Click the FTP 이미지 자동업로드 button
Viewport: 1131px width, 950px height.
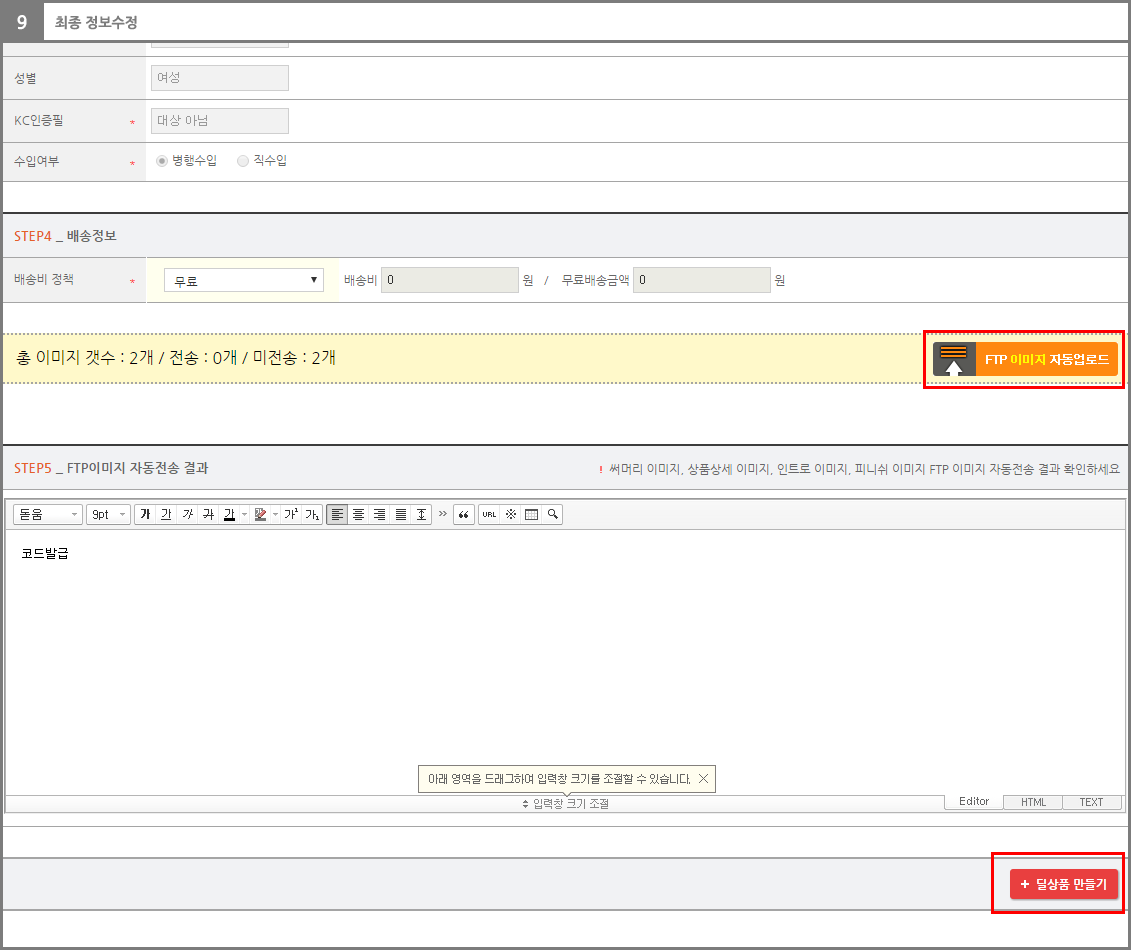[1025, 359]
